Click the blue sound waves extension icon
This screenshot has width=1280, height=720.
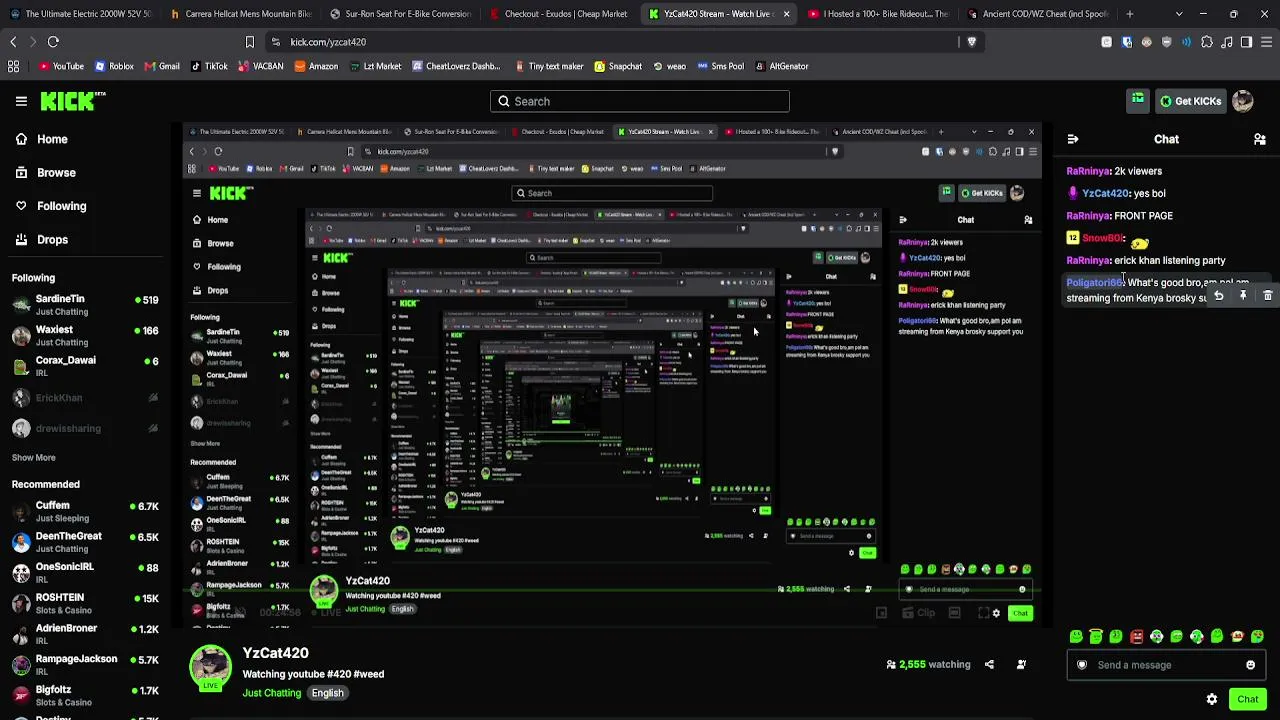1186,42
